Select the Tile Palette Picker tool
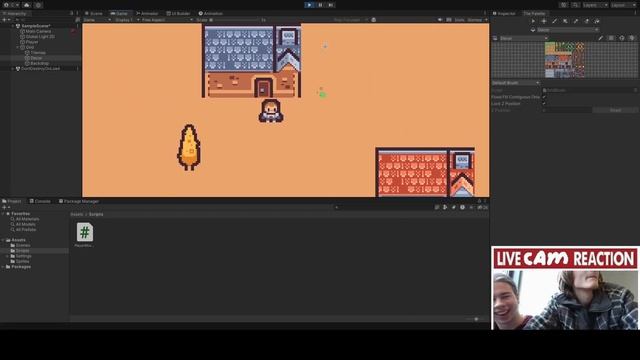The height and width of the screenshot is (360, 640). point(576,21)
